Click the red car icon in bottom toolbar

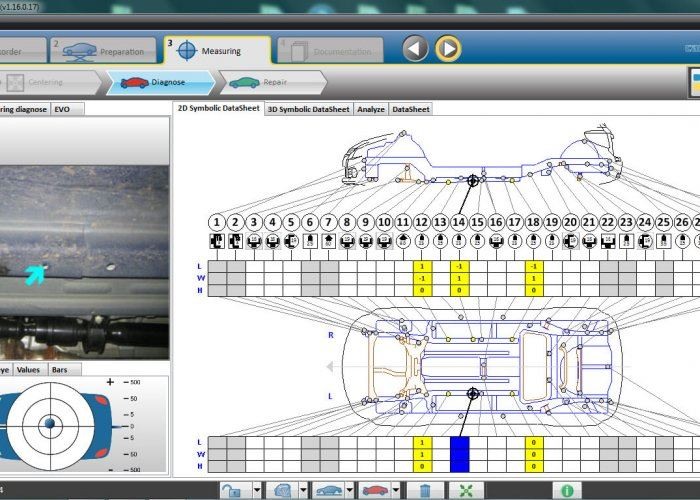click(x=376, y=490)
